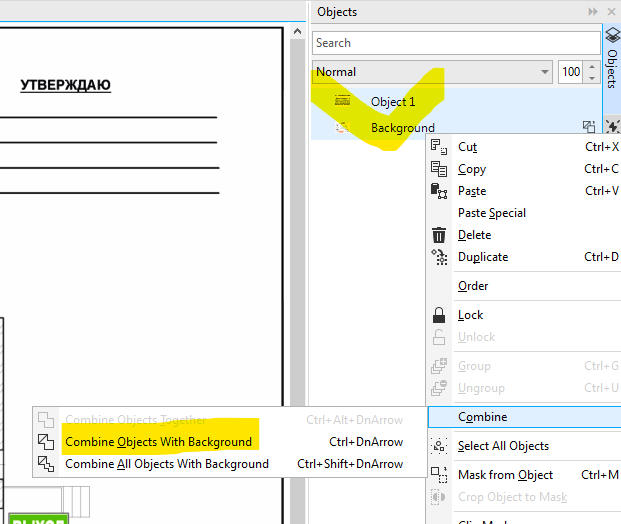Click the Delete trash icon

(x=439, y=235)
